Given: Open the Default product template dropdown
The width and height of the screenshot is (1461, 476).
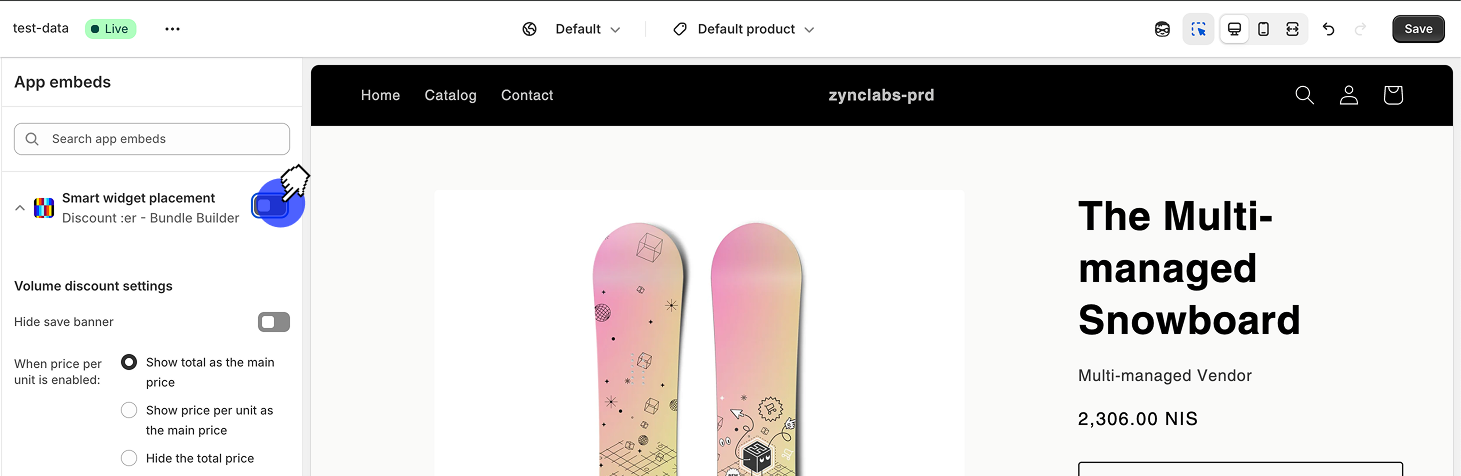Looking at the screenshot, I should coord(745,29).
